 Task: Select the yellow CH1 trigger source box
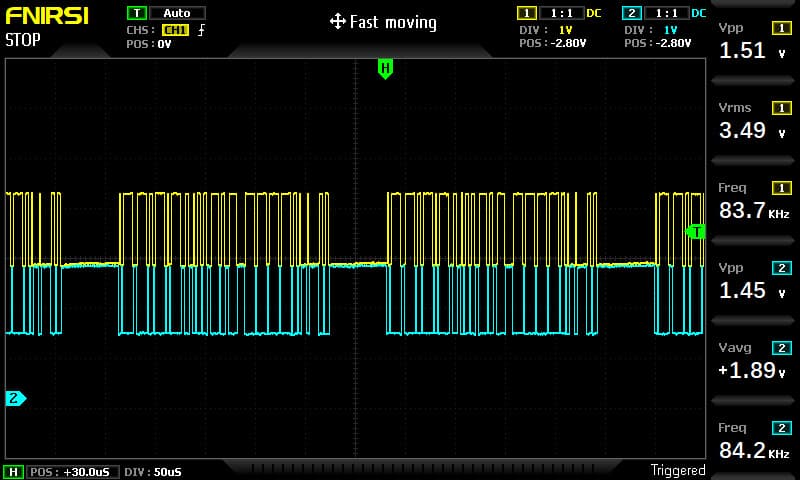[175, 30]
